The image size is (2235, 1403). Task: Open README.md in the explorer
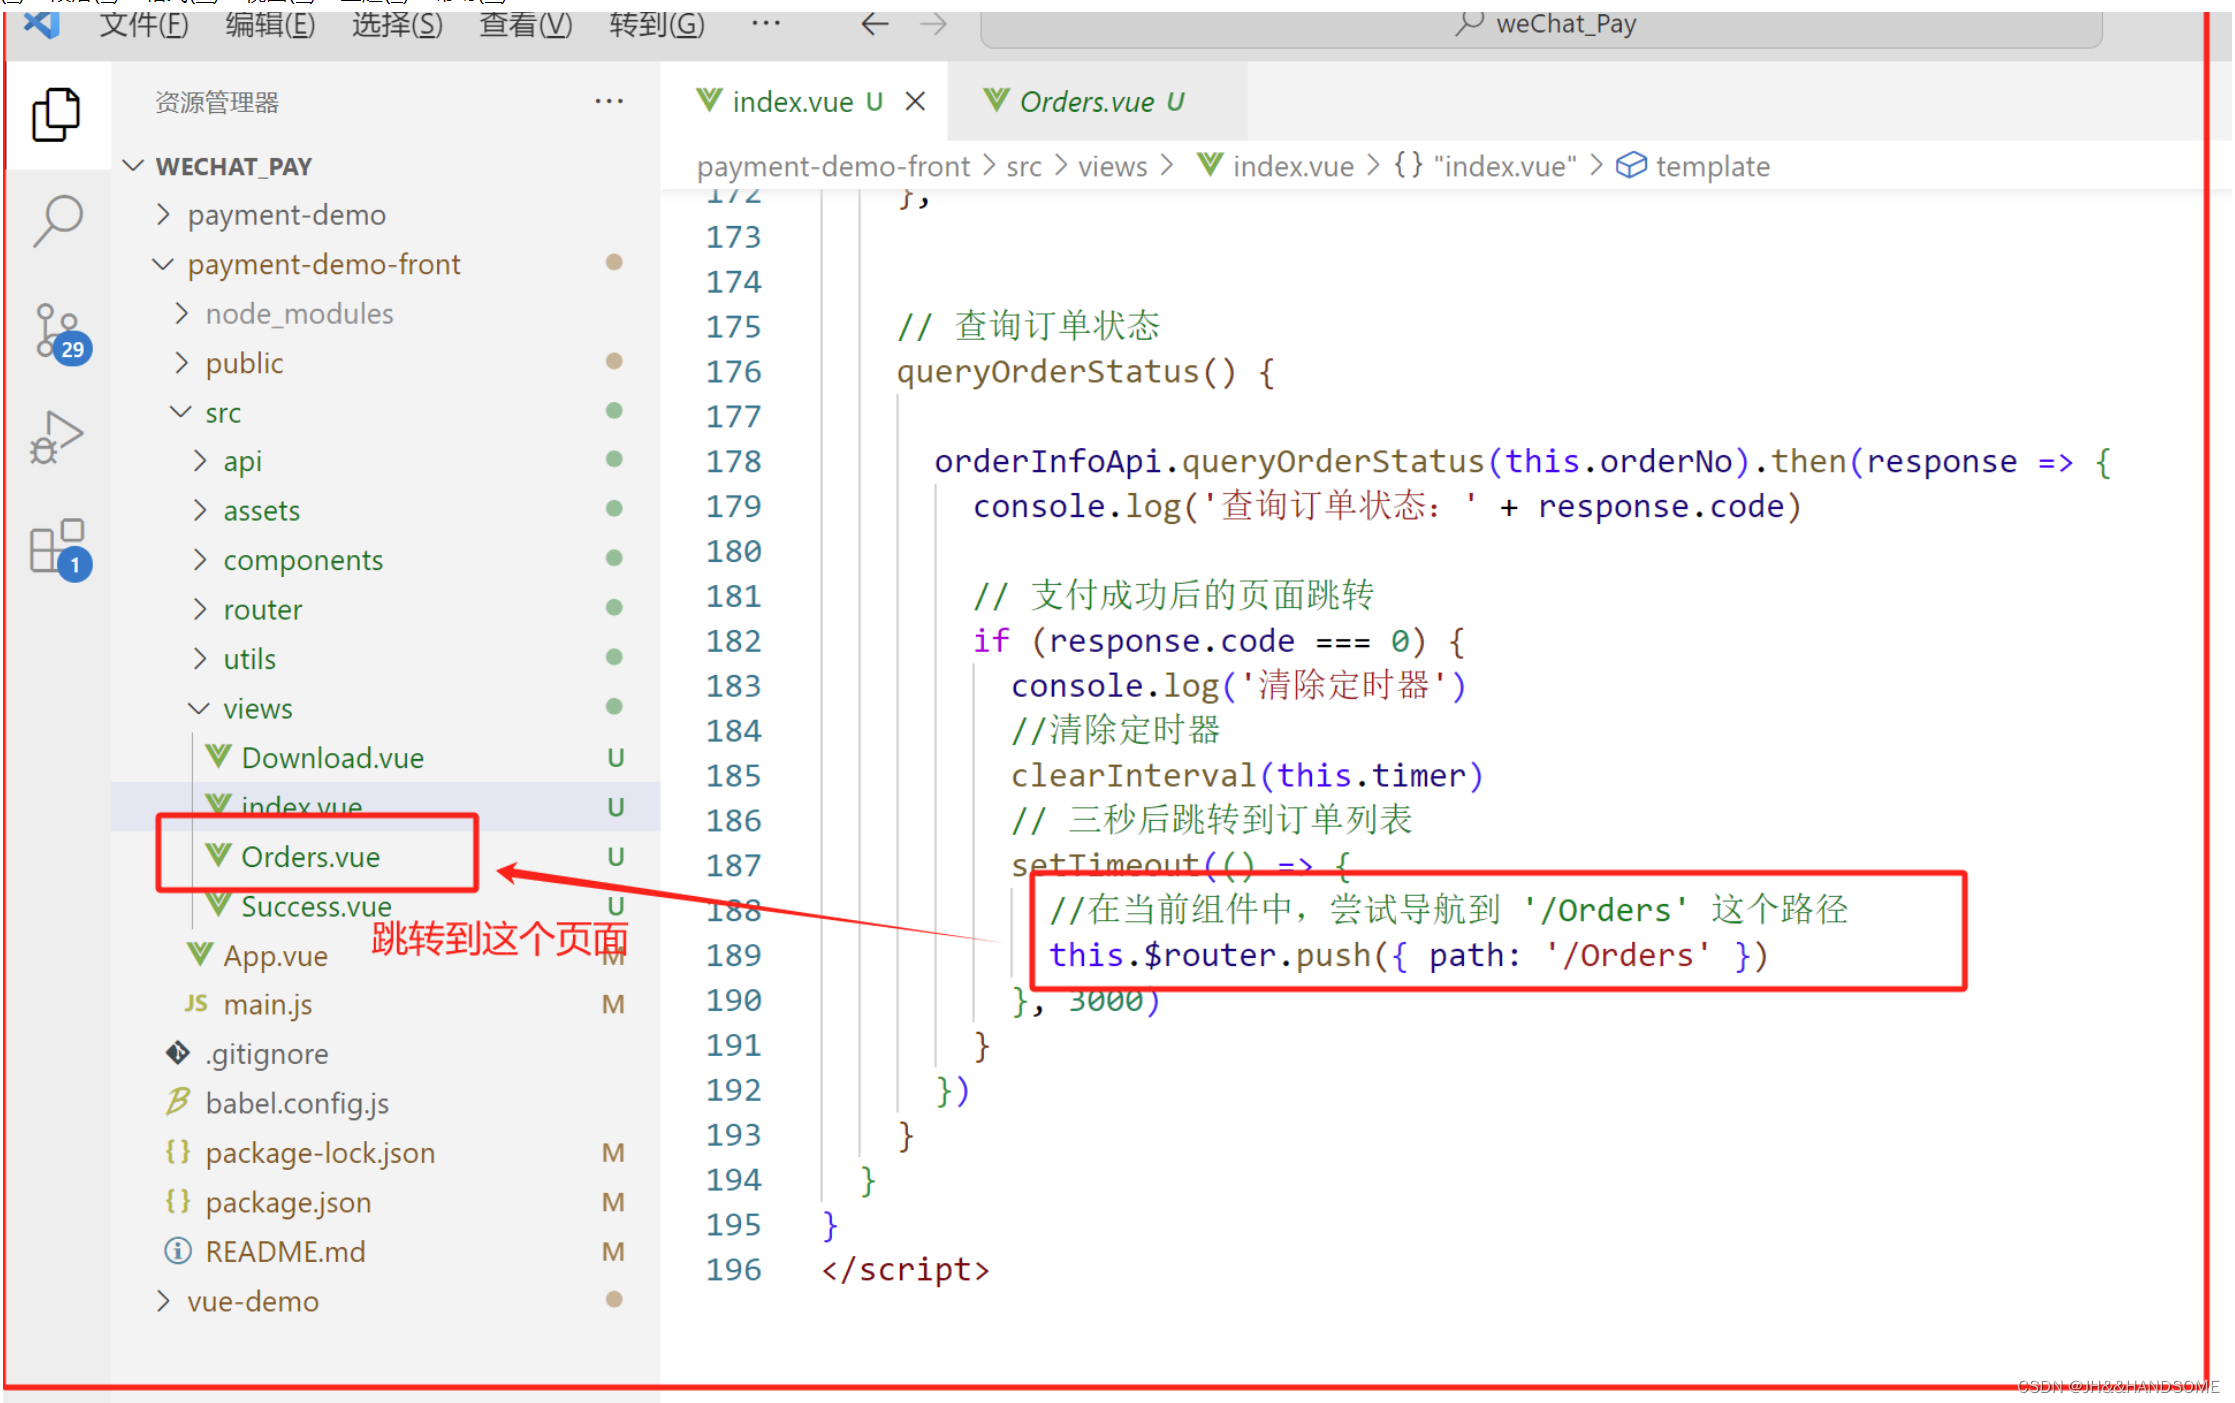(385, 1251)
